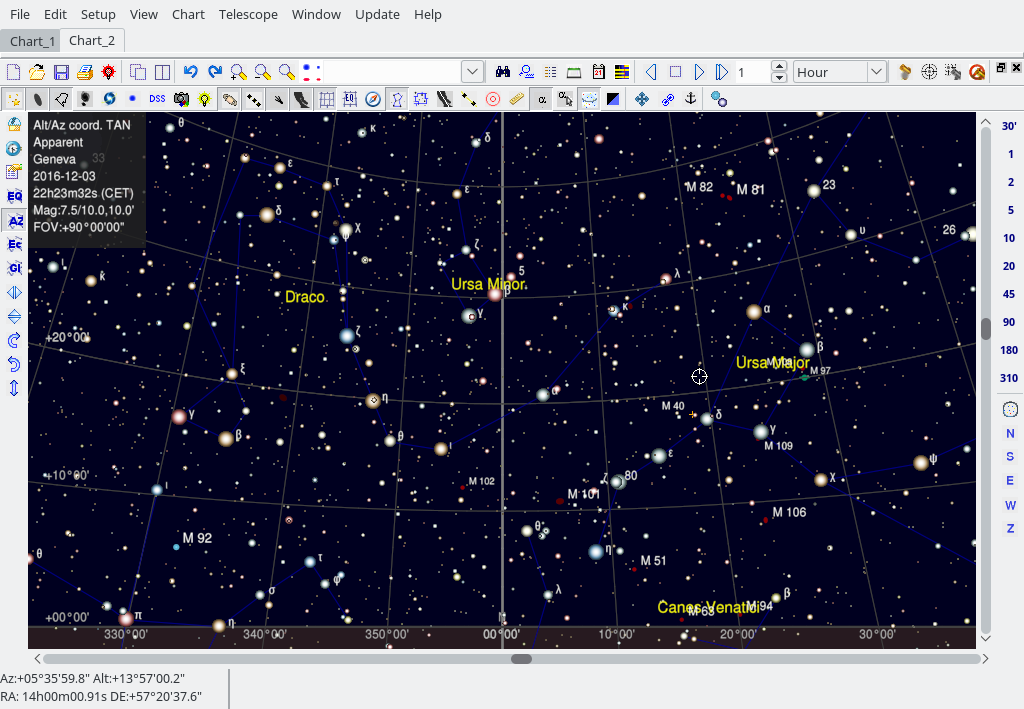This screenshot has height=709, width=1024.
Task: Toggle the EQ equatorial grid overlay
Action: coord(349,99)
